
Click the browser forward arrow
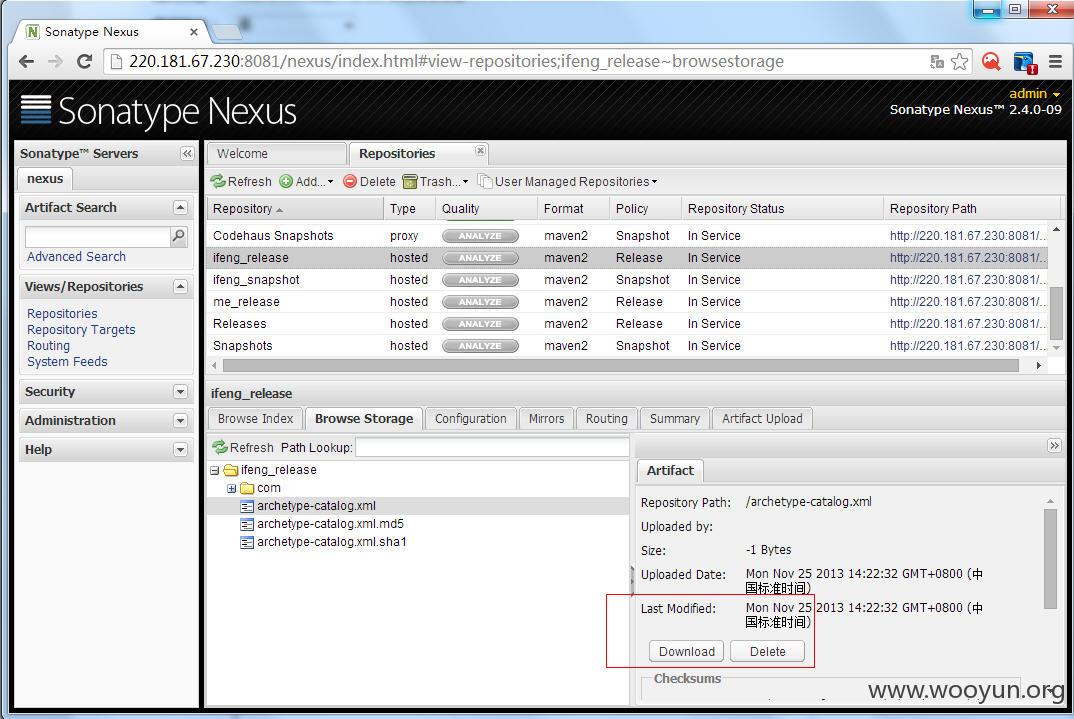pyautogui.click(x=55, y=62)
